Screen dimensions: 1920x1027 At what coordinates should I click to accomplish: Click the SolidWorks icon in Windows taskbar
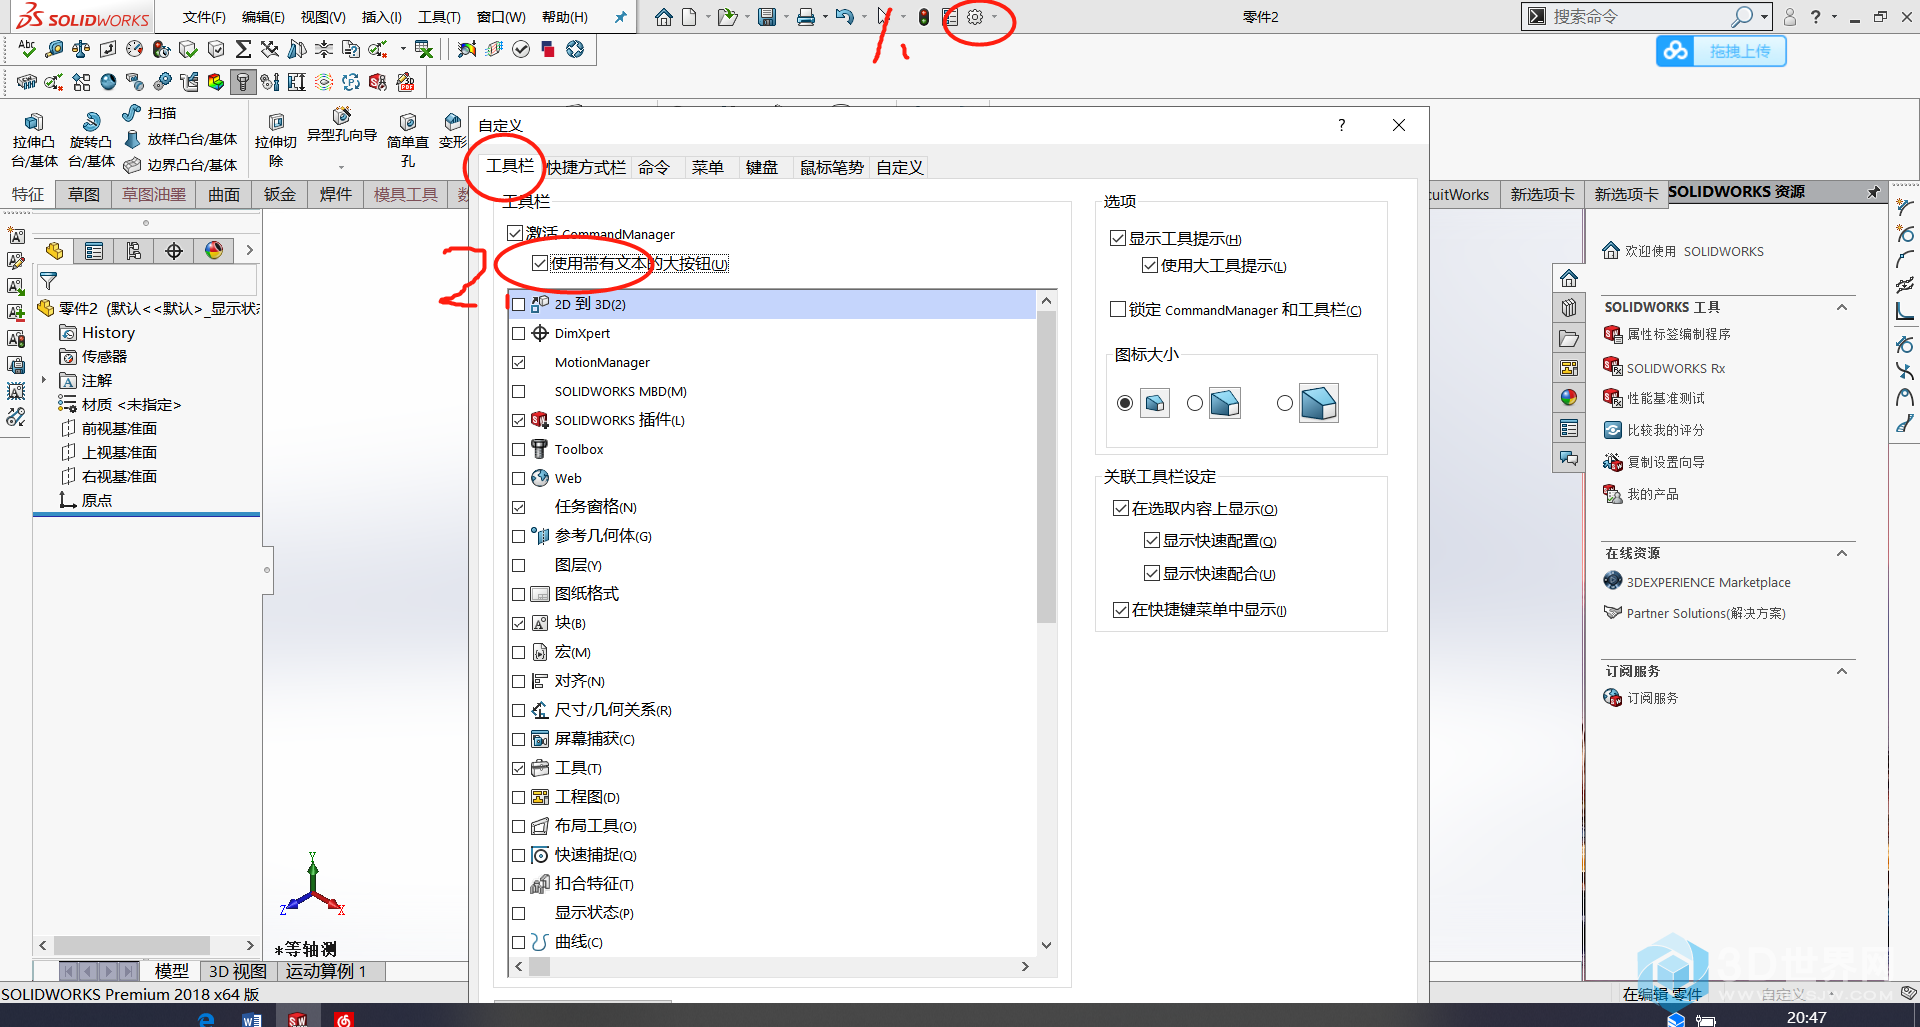tap(297, 1019)
